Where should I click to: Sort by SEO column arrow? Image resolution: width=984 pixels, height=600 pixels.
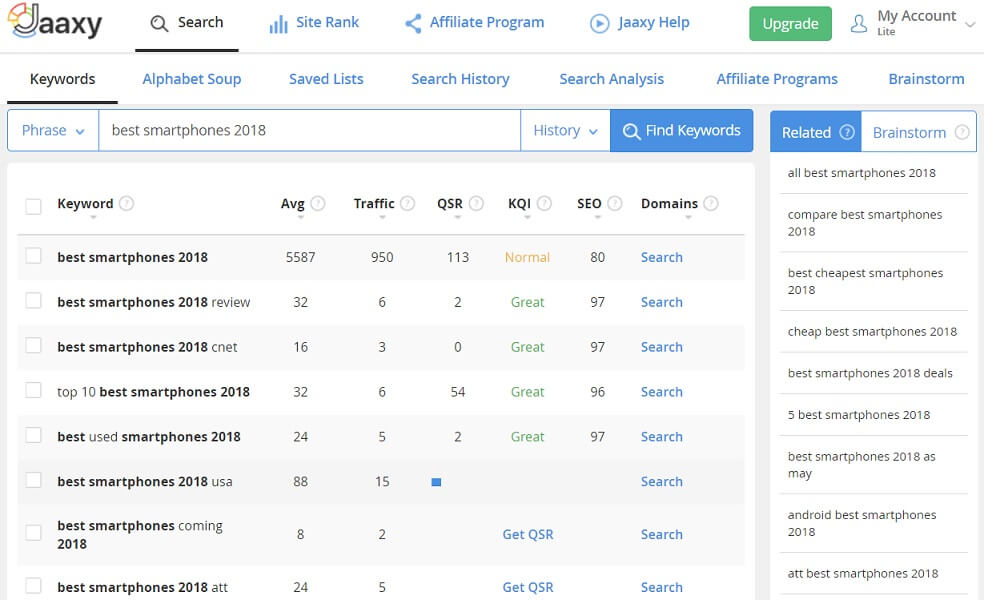[597, 217]
